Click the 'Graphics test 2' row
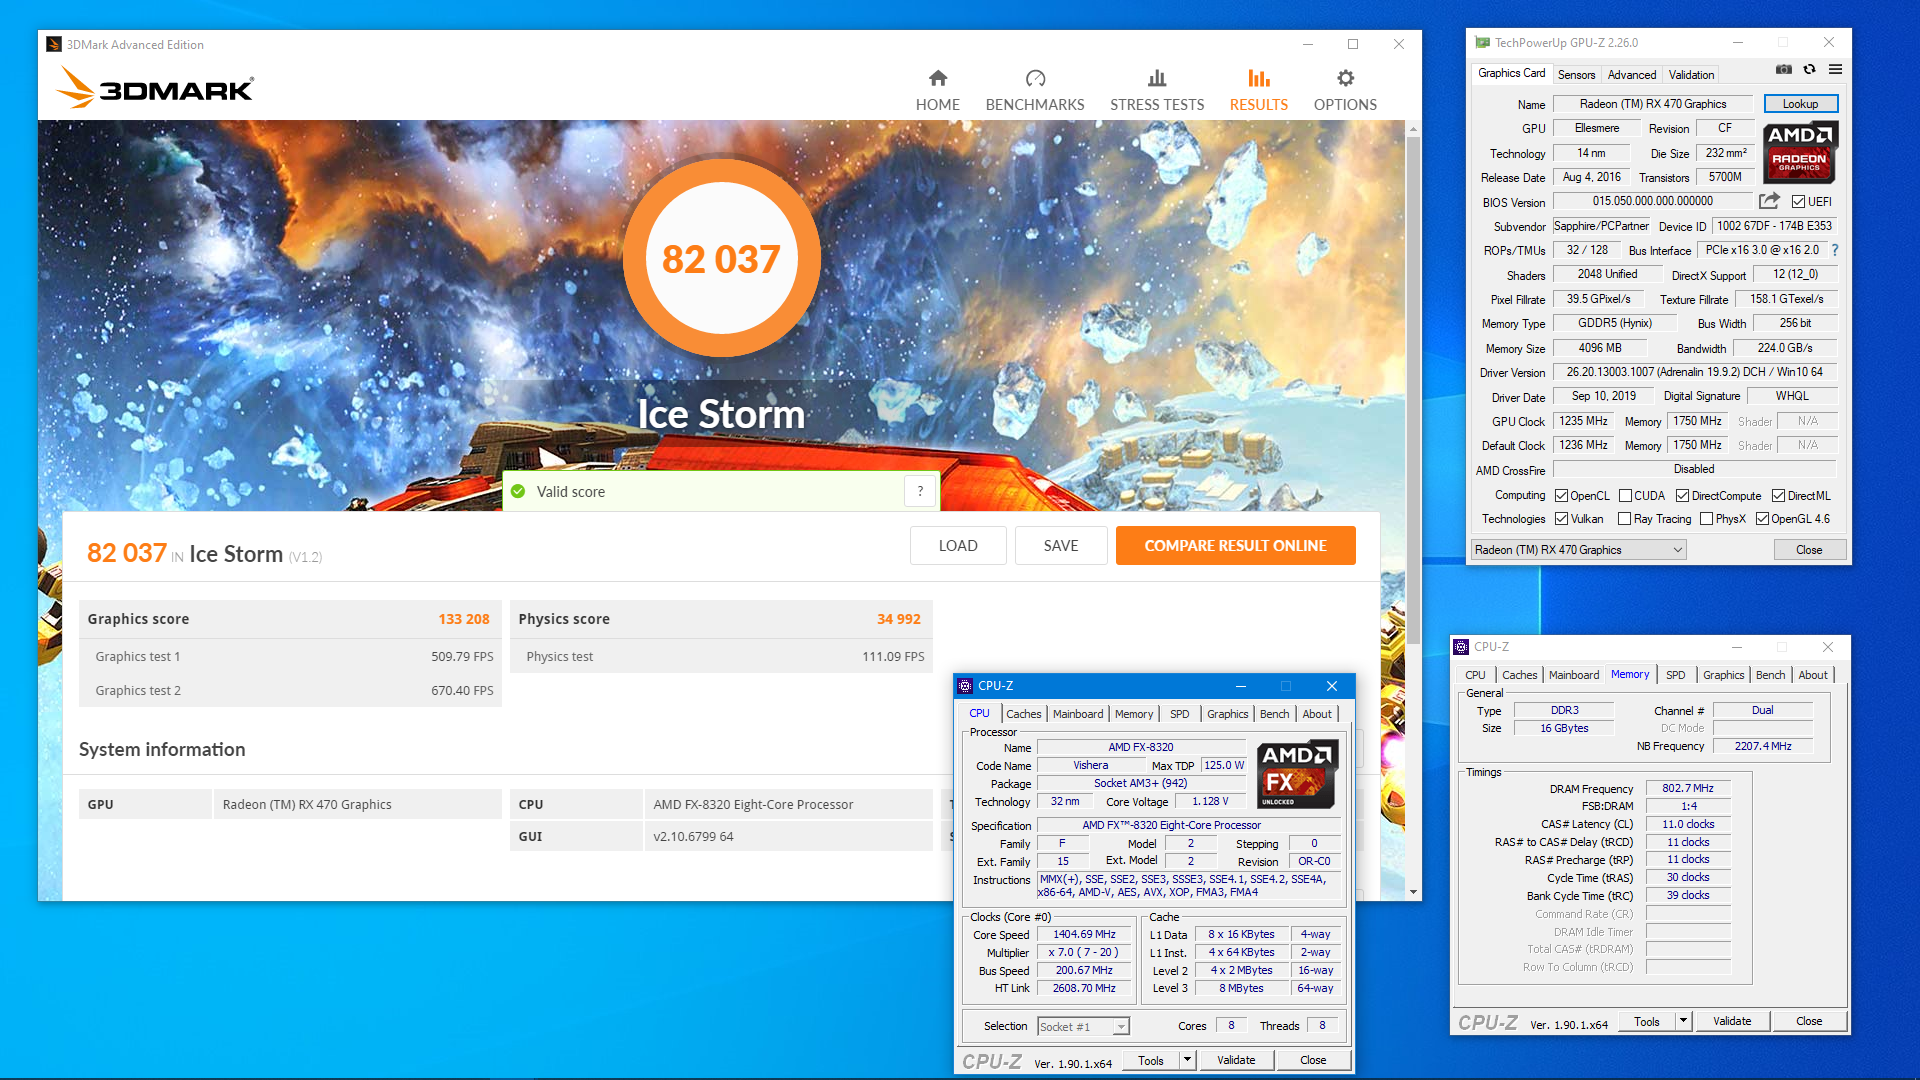This screenshot has width=1920, height=1080. tap(291, 690)
